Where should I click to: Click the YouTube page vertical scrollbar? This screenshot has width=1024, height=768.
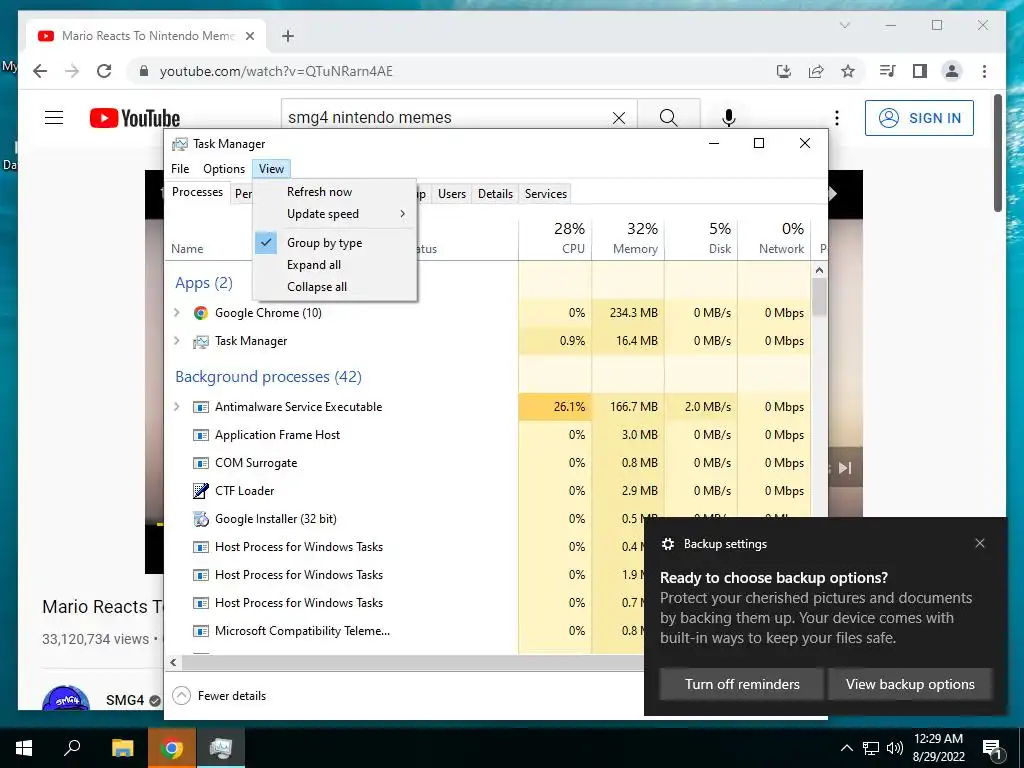pyautogui.click(x=998, y=153)
